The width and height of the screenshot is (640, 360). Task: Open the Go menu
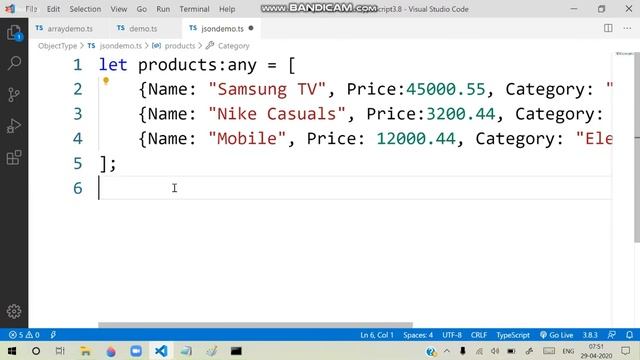point(142,9)
